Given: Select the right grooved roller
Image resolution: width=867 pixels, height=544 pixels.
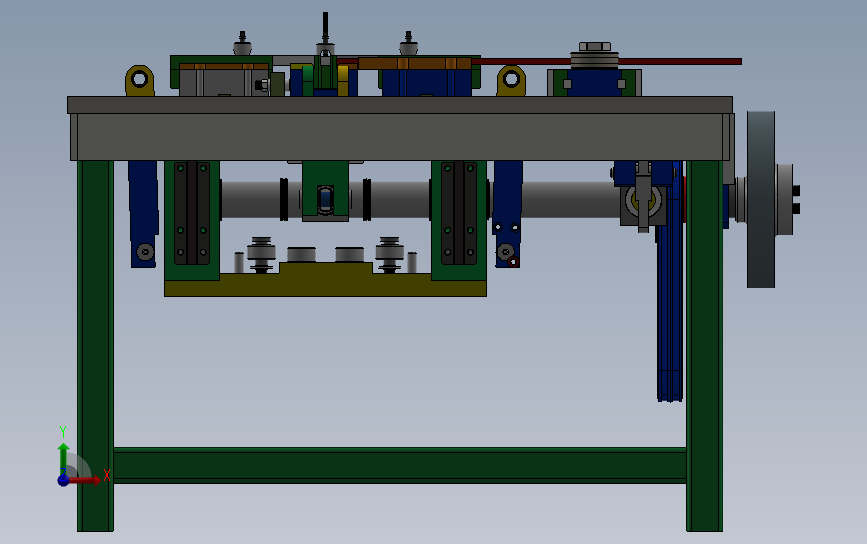Looking at the screenshot, I should click(389, 254).
